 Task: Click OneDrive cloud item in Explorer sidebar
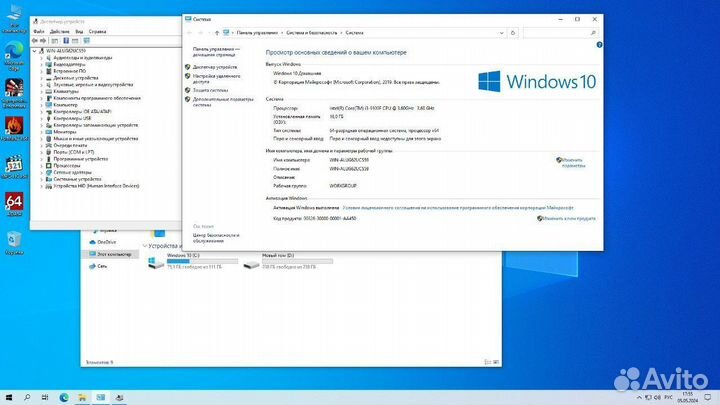pos(103,242)
